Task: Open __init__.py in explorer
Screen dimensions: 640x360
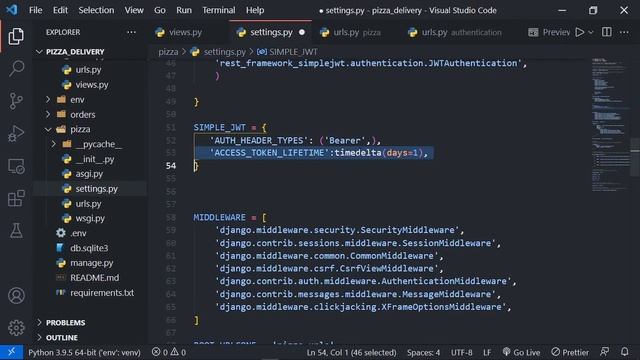Action: 95,159
